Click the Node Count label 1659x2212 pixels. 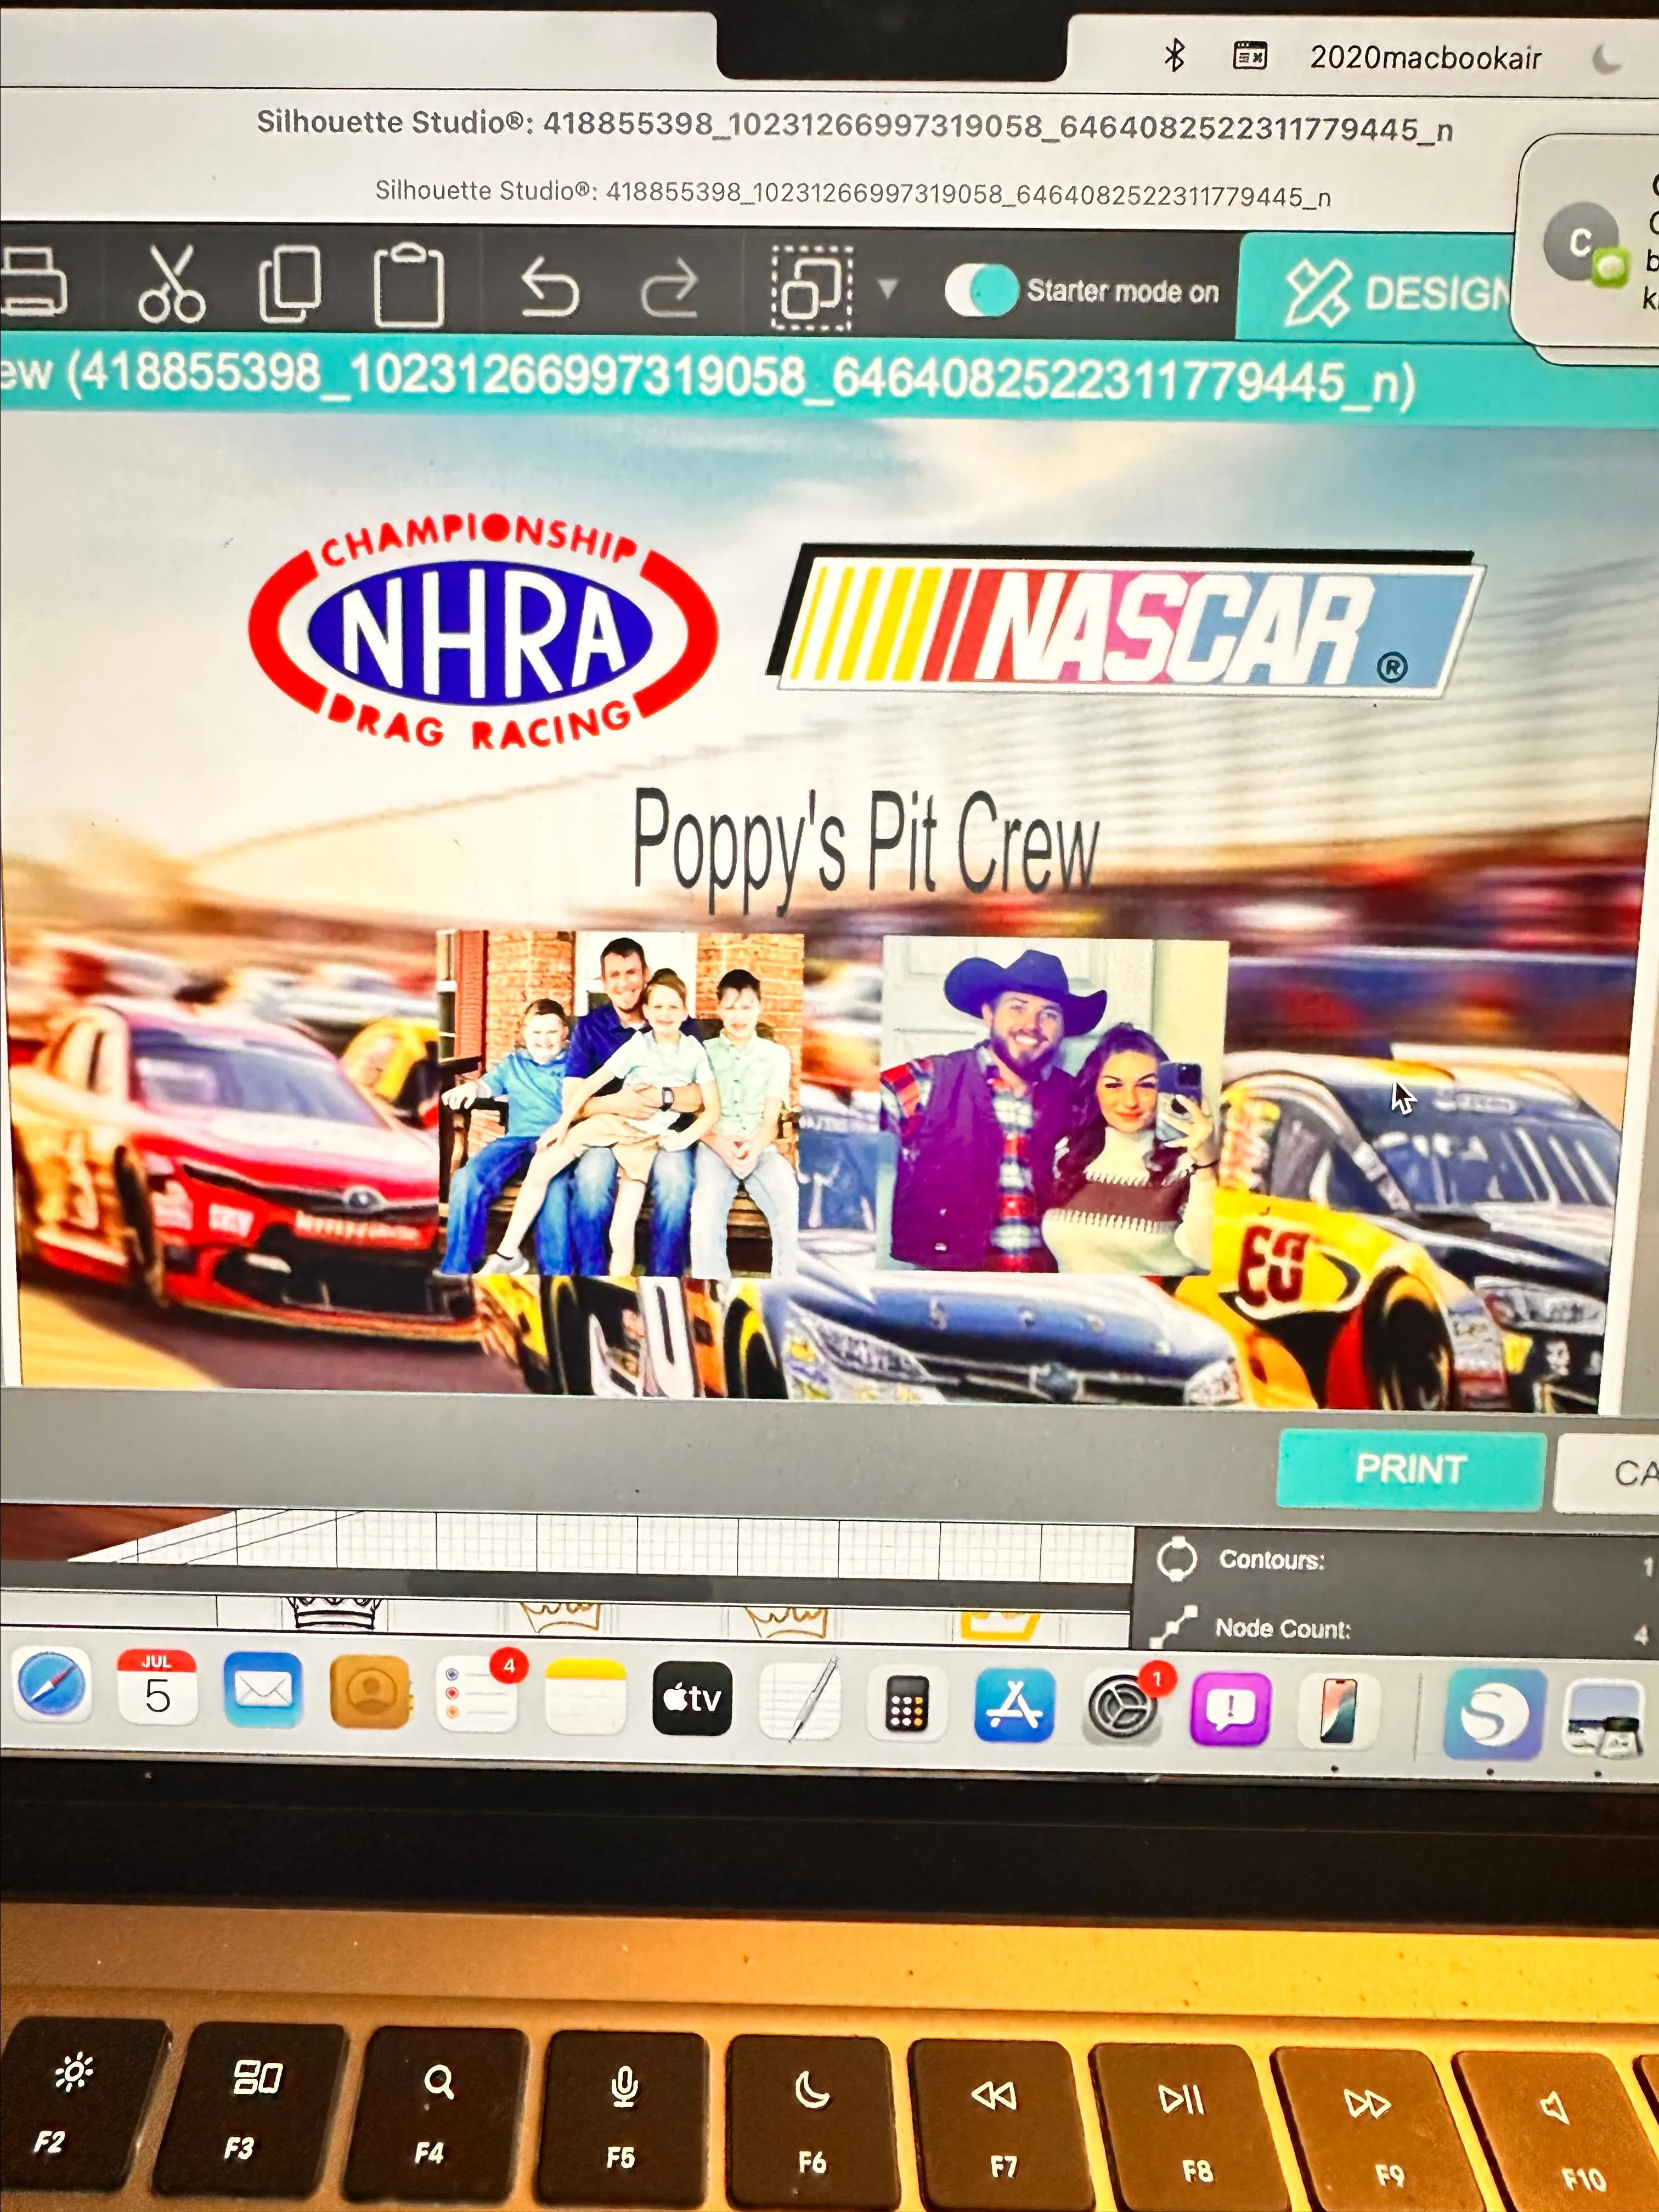1283,1628
